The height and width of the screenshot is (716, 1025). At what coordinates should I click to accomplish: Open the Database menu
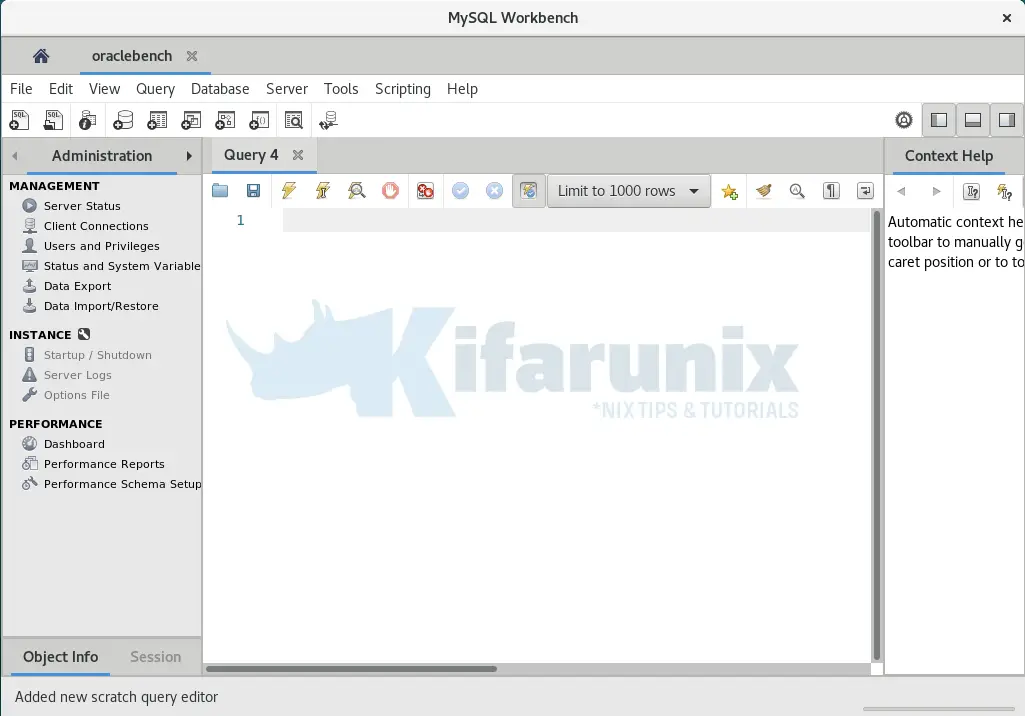pyautogui.click(x=220, y=89)
